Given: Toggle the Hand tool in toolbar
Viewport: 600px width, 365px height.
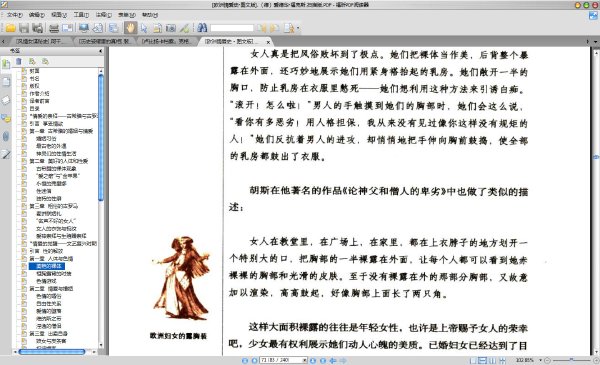Looking at the screenshot, I should tap(130, 28).
